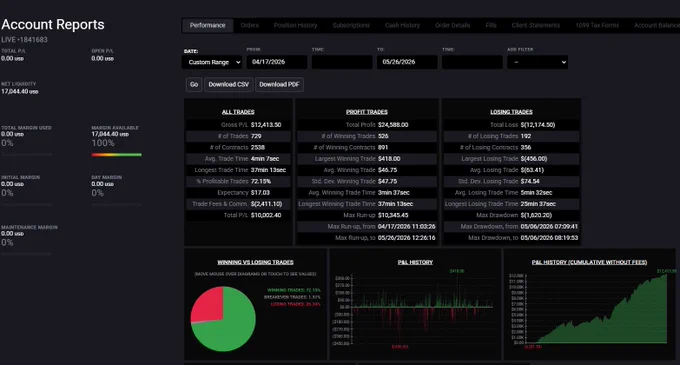Click the All Trades heading
Image resolution: width=680 pixels, height=365 pixels.
tap(238, 112)
